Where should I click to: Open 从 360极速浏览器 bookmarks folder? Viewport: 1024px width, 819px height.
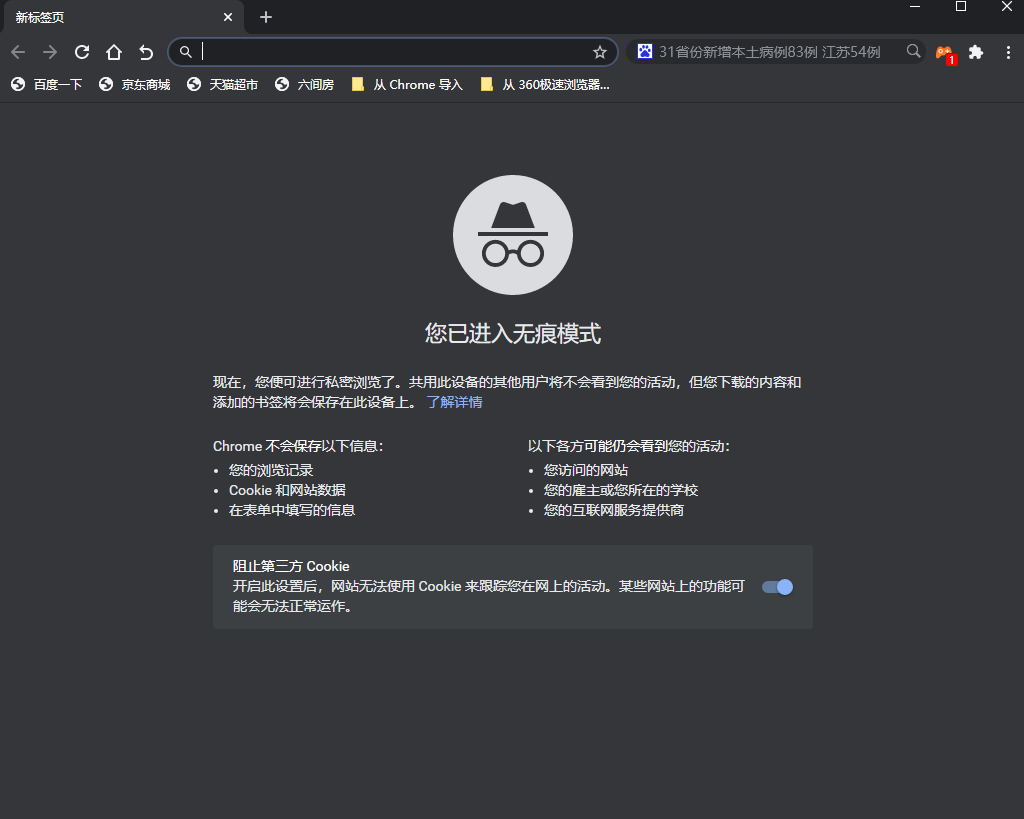coord(545,85)
